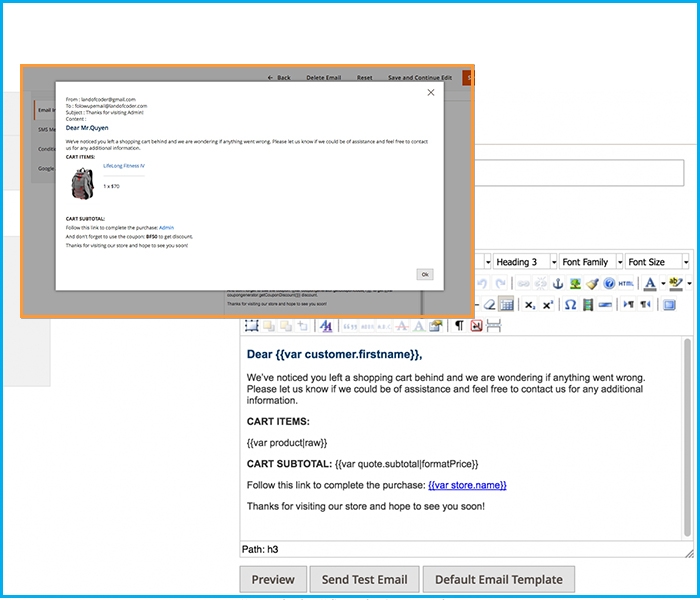Remove formatting with the eraser icon
The width and height of the screenshot is (700, 600).
(490, 304)
